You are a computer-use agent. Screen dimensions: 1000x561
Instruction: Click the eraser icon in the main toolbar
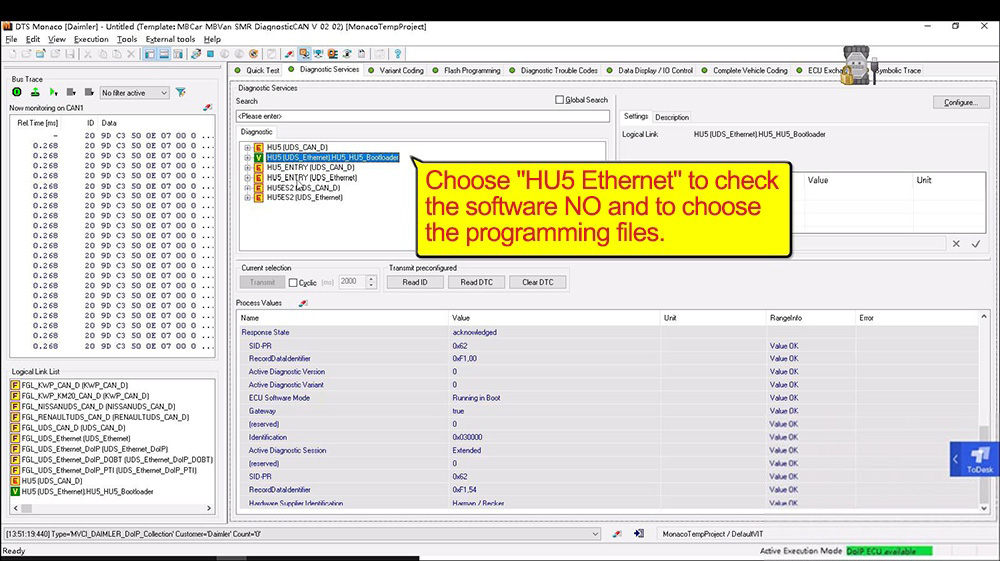pyautogui.click(x=290, y=54)
